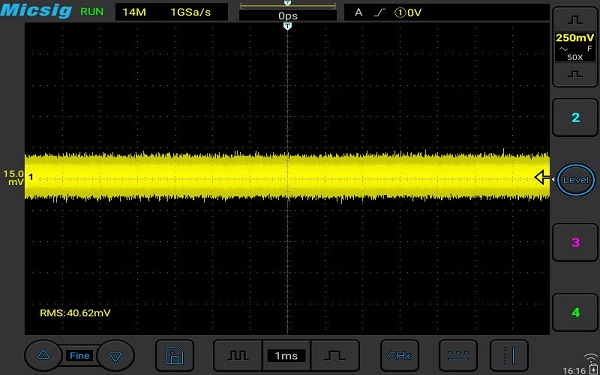The height and width of the screenshot is (375, 600).
Task: Open the CHx channel selection button
Action: tap(399, 356)
